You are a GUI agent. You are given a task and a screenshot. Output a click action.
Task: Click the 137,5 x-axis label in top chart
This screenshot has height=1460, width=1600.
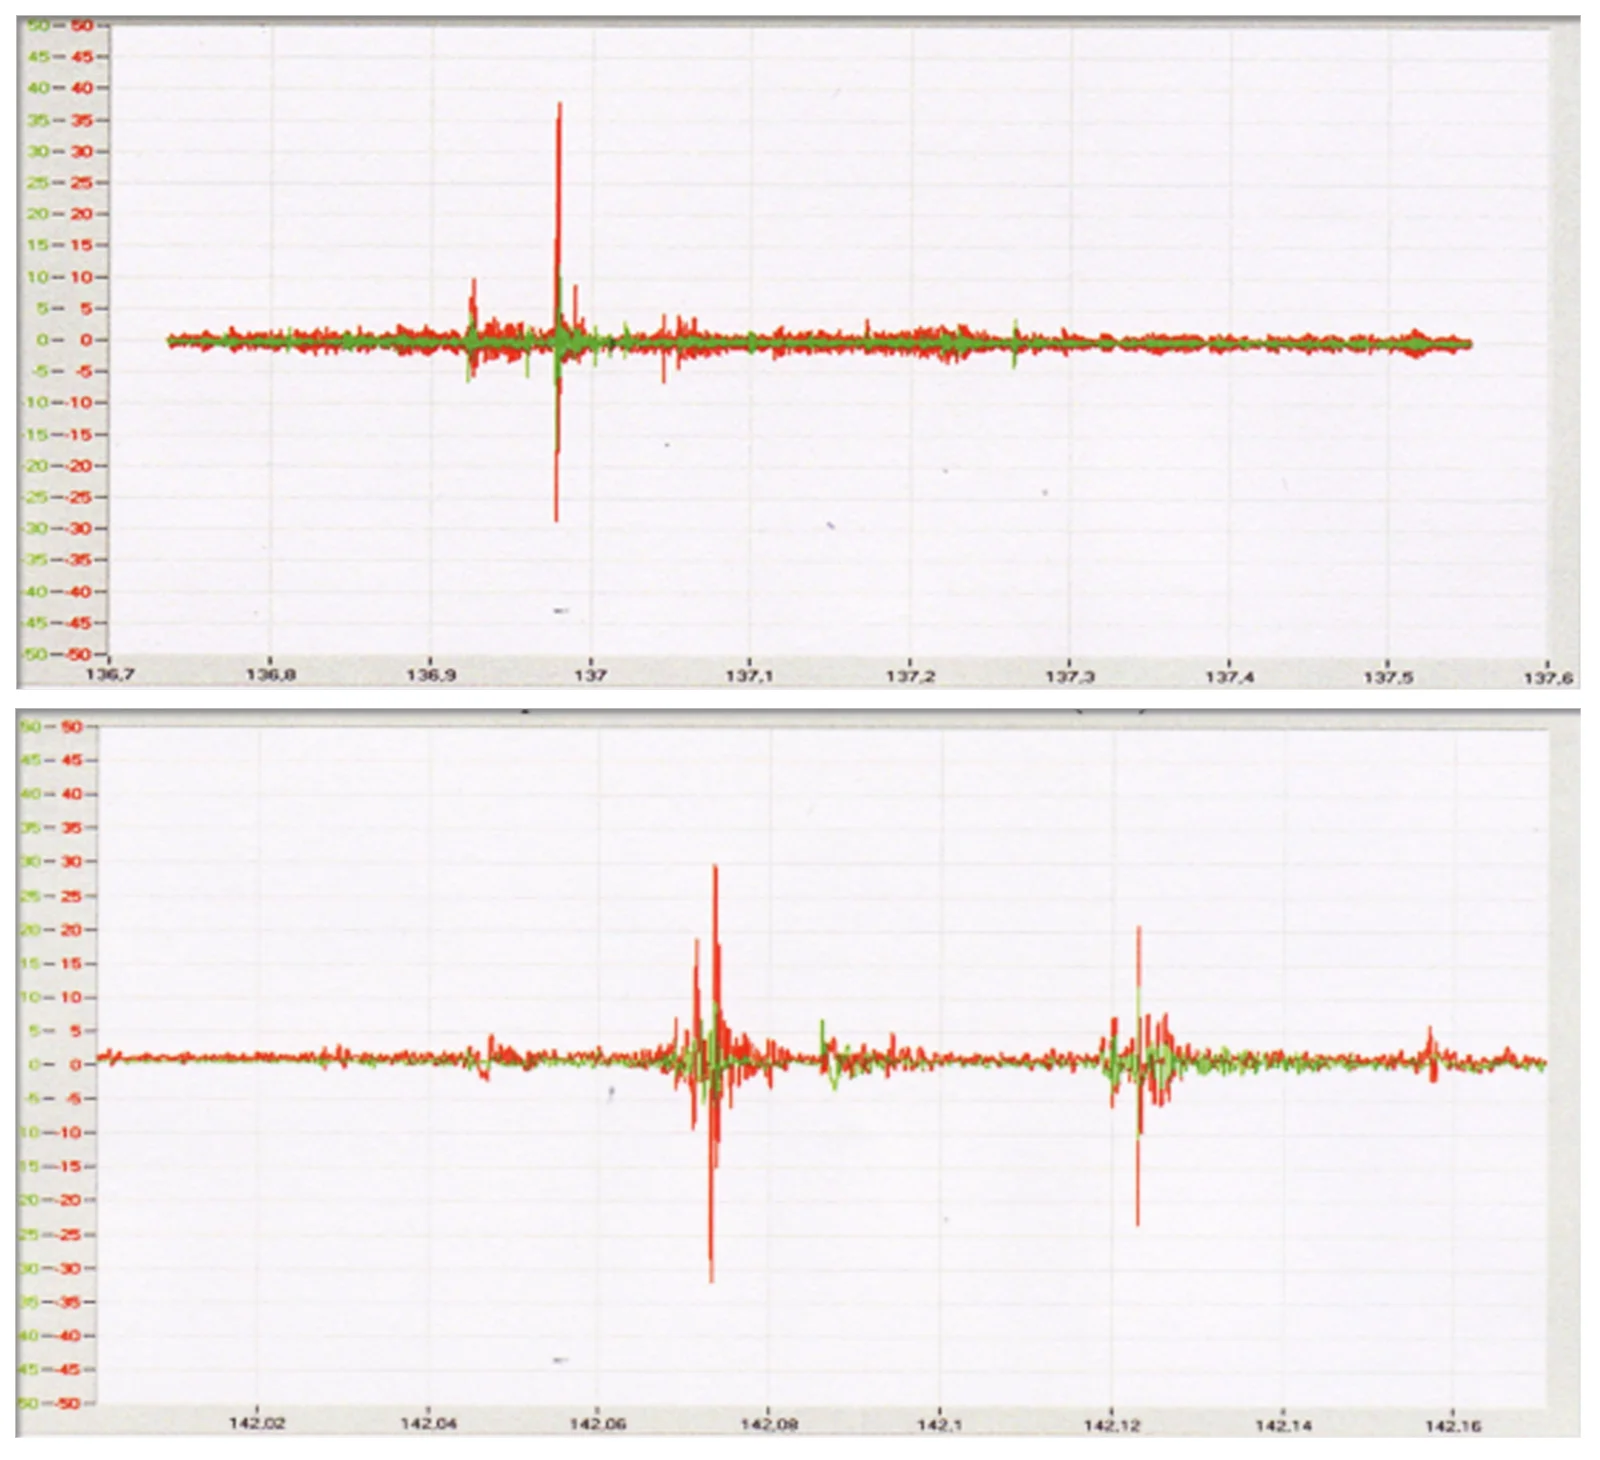pyautogui.click(x=1388, y=678)
